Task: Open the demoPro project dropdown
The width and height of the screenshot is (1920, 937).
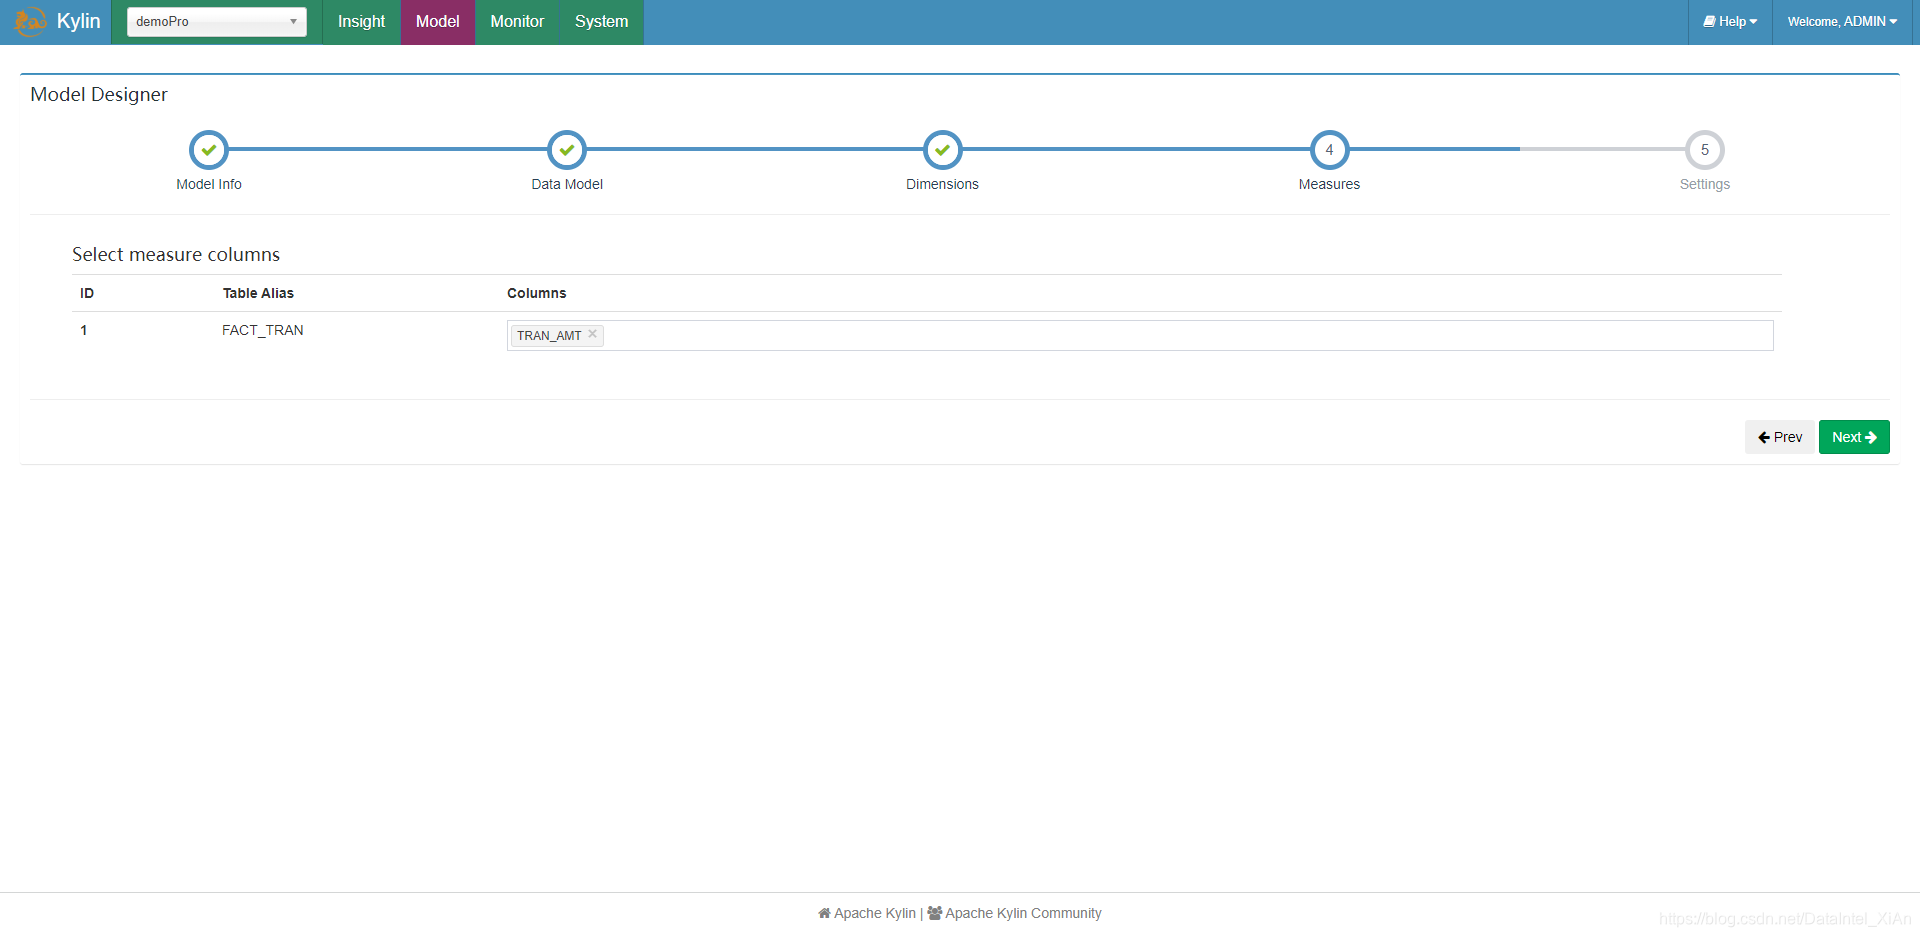Action: [217, 21]
